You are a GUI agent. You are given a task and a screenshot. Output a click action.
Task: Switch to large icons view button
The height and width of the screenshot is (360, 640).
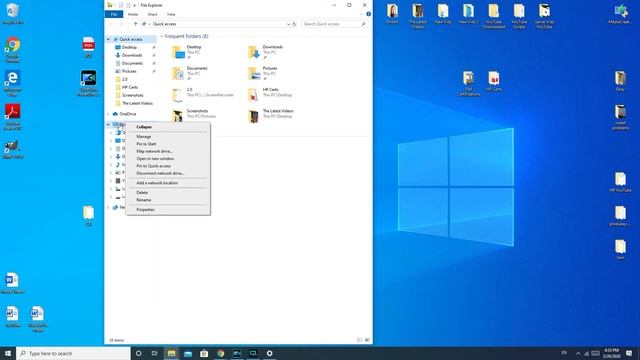(x=367, y=340)
